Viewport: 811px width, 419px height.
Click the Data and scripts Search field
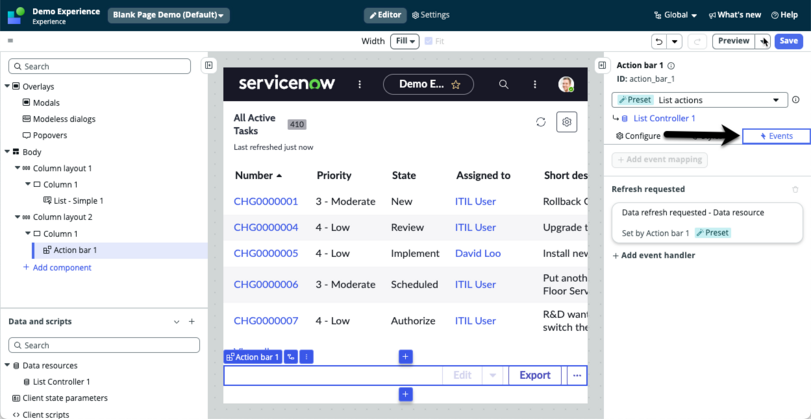tap(104, 345)
